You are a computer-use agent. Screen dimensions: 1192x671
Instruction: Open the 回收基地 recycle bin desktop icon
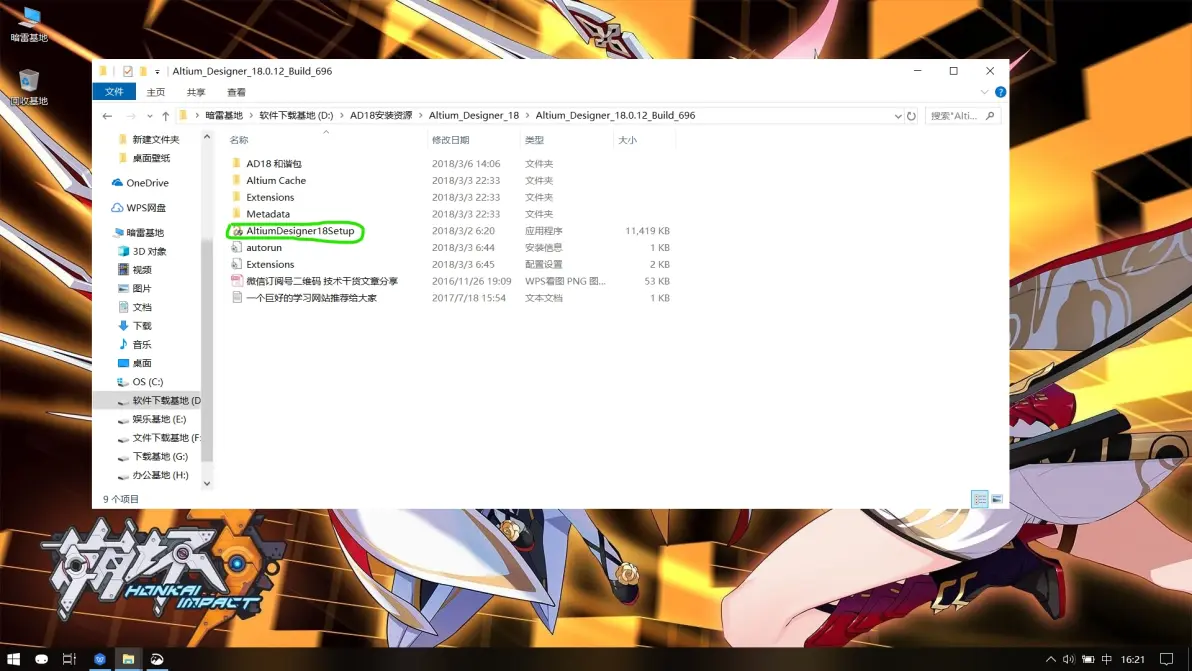[29, 87]
